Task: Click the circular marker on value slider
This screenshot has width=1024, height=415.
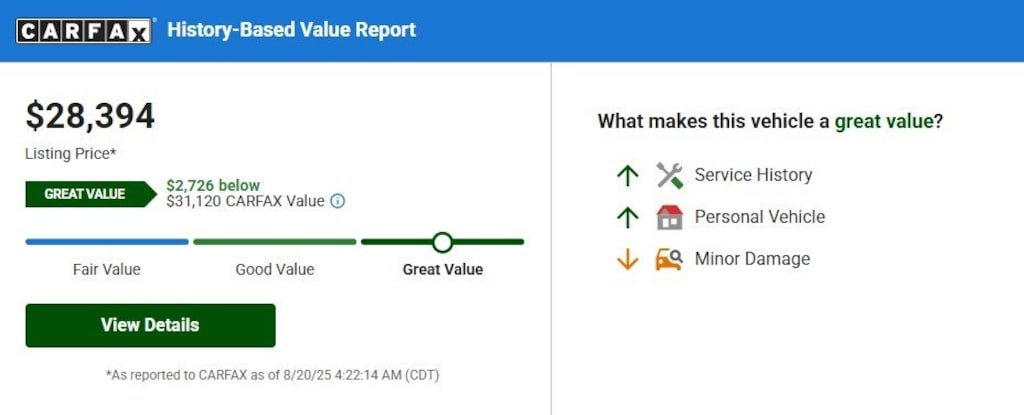Action: click(x=442, y=242)
